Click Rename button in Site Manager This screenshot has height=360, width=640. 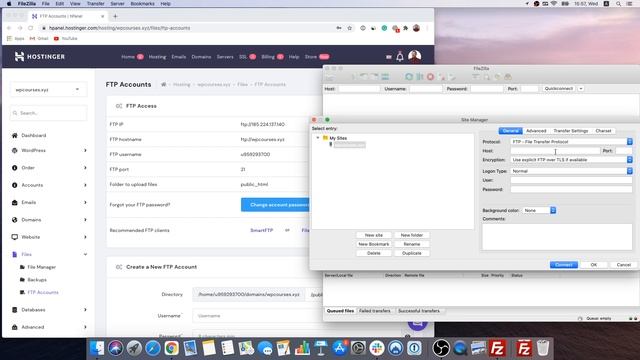[x=411, y=244]
